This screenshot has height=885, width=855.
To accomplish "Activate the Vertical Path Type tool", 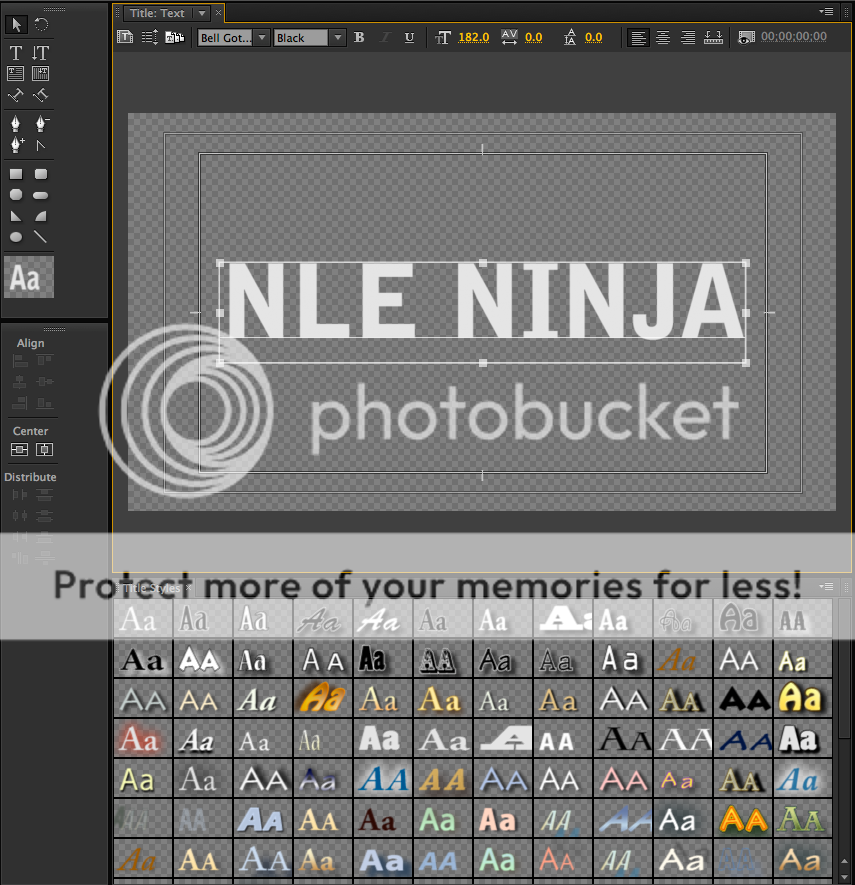I will tap(41, 95).
